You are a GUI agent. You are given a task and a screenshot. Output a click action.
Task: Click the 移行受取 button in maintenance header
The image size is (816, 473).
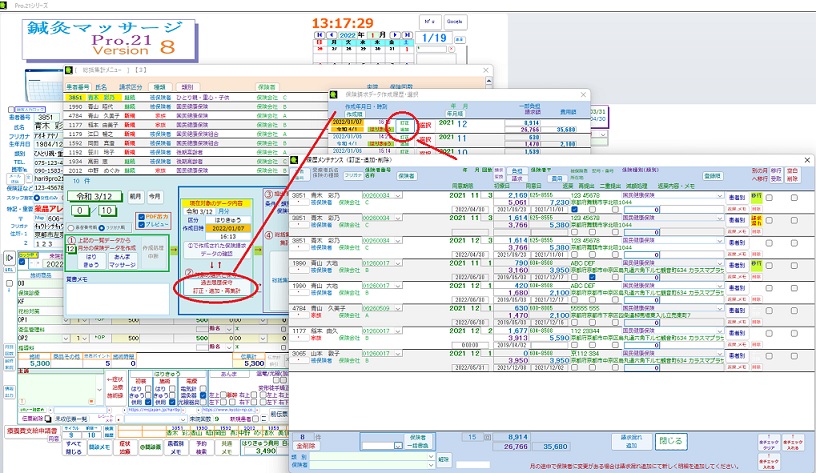[x=776, y=174]
